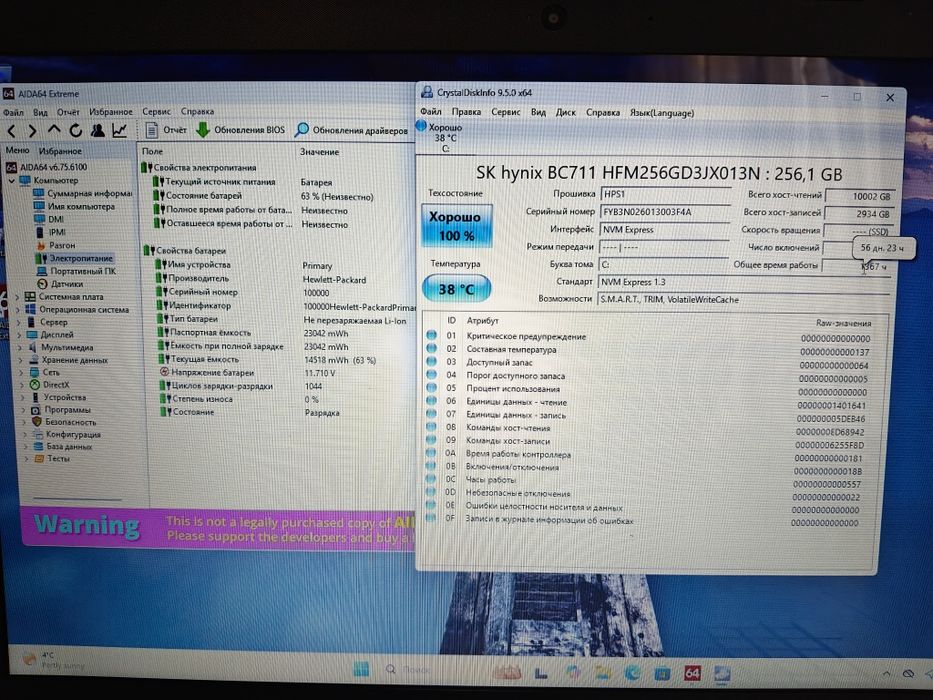Open the Диск menu in CrystalDiskInfo
This screenshot has height=700, width=933.
(565, 112)
